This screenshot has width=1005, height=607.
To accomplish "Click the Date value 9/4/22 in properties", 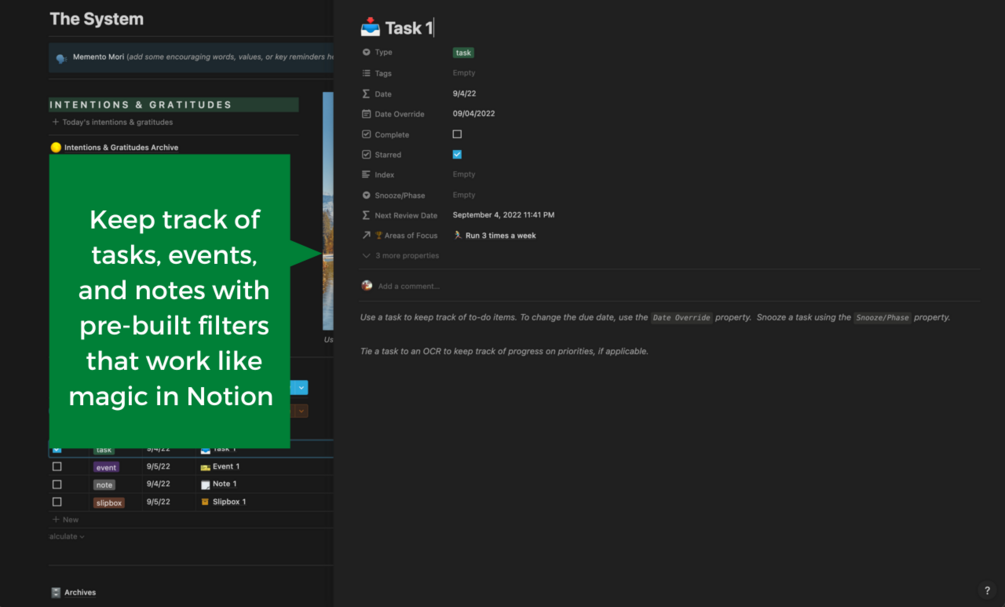I will [x=464, y=93].
